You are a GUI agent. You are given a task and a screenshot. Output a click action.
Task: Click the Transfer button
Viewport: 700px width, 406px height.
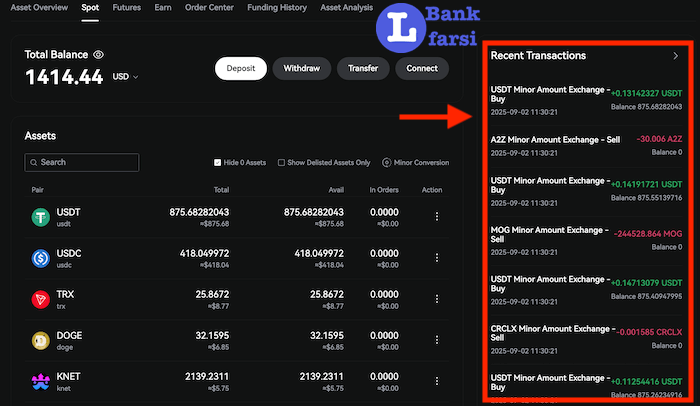point(362,68)
